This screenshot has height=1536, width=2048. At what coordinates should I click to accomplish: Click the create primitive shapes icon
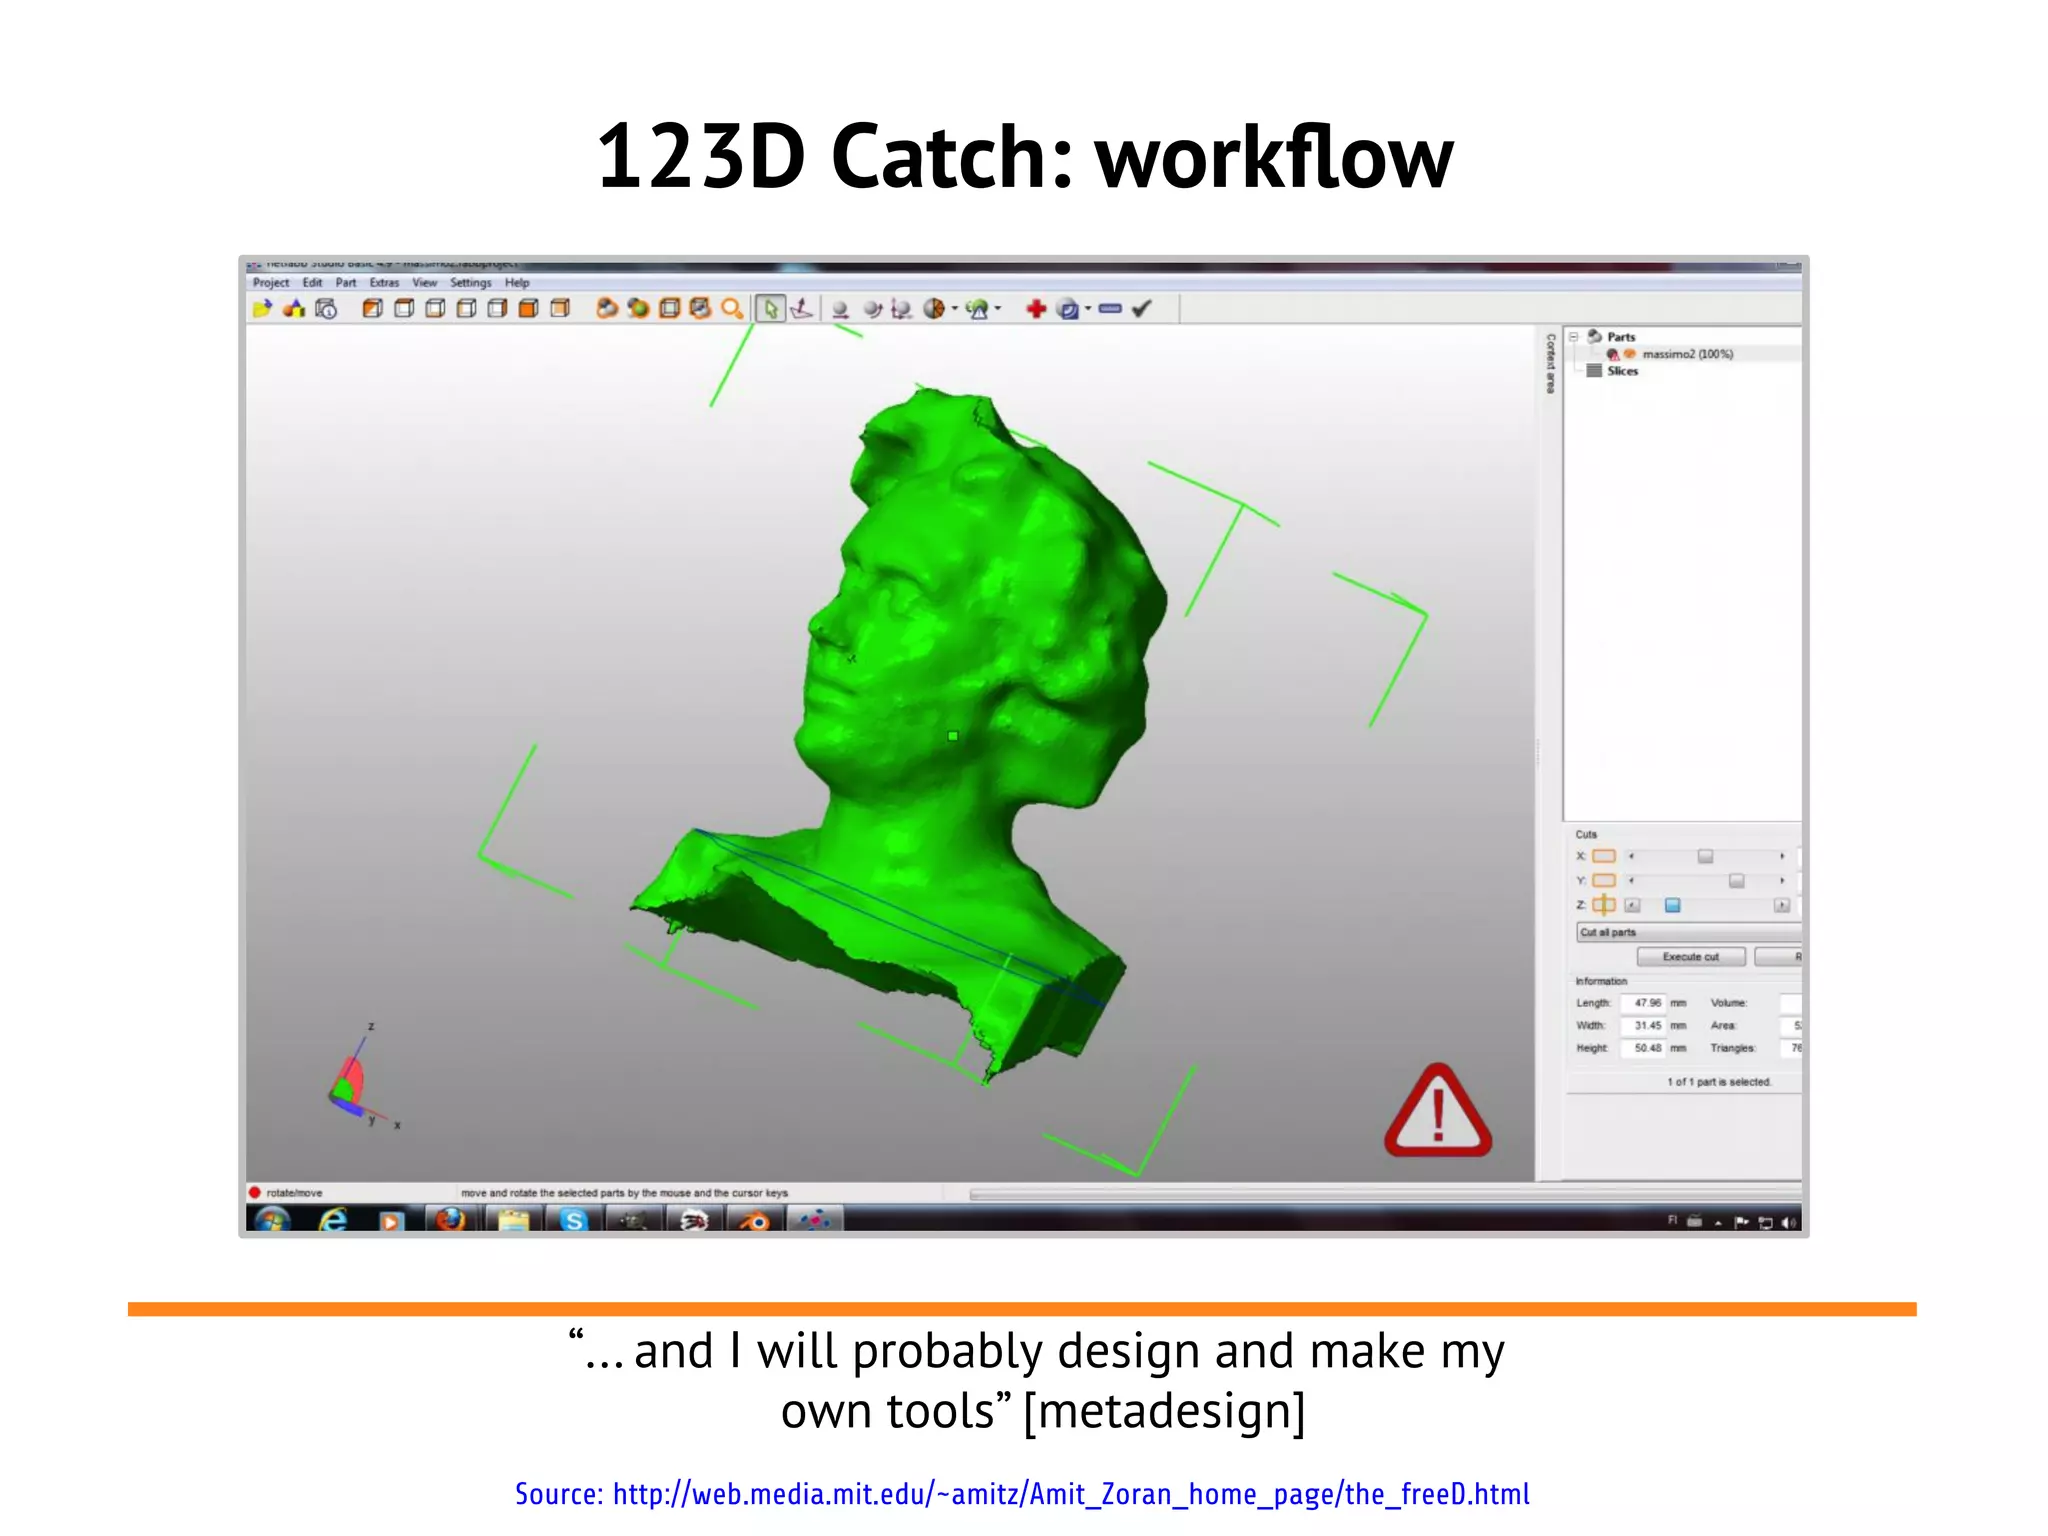[294, 309]
